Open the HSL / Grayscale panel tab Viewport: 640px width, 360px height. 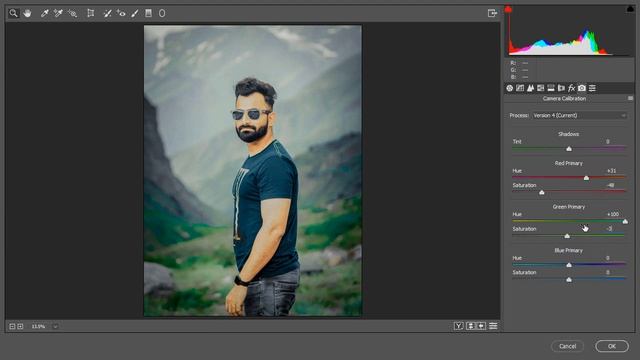pyautogui.click(x=540, y=88)
